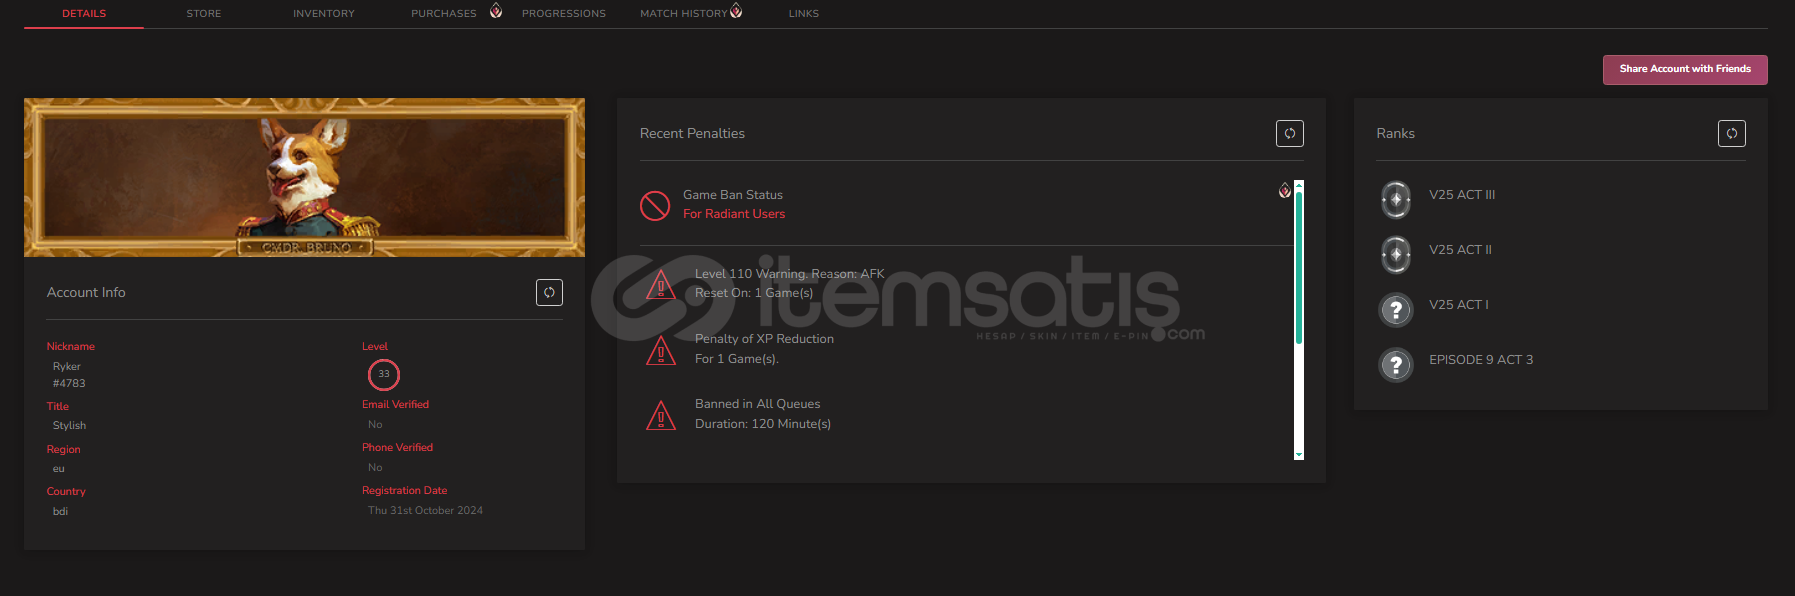
Task: Refresh the Account Info panel
Action: [549, 292]
